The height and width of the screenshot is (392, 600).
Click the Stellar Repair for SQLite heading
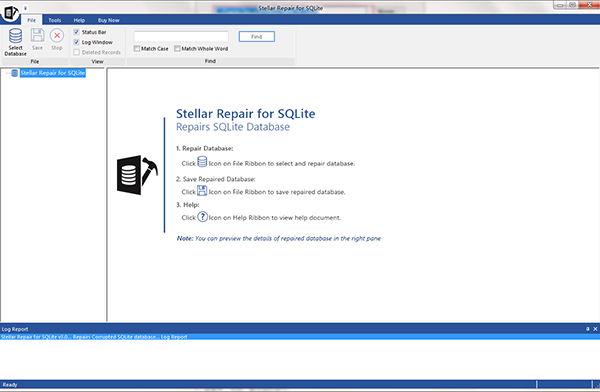246,114
